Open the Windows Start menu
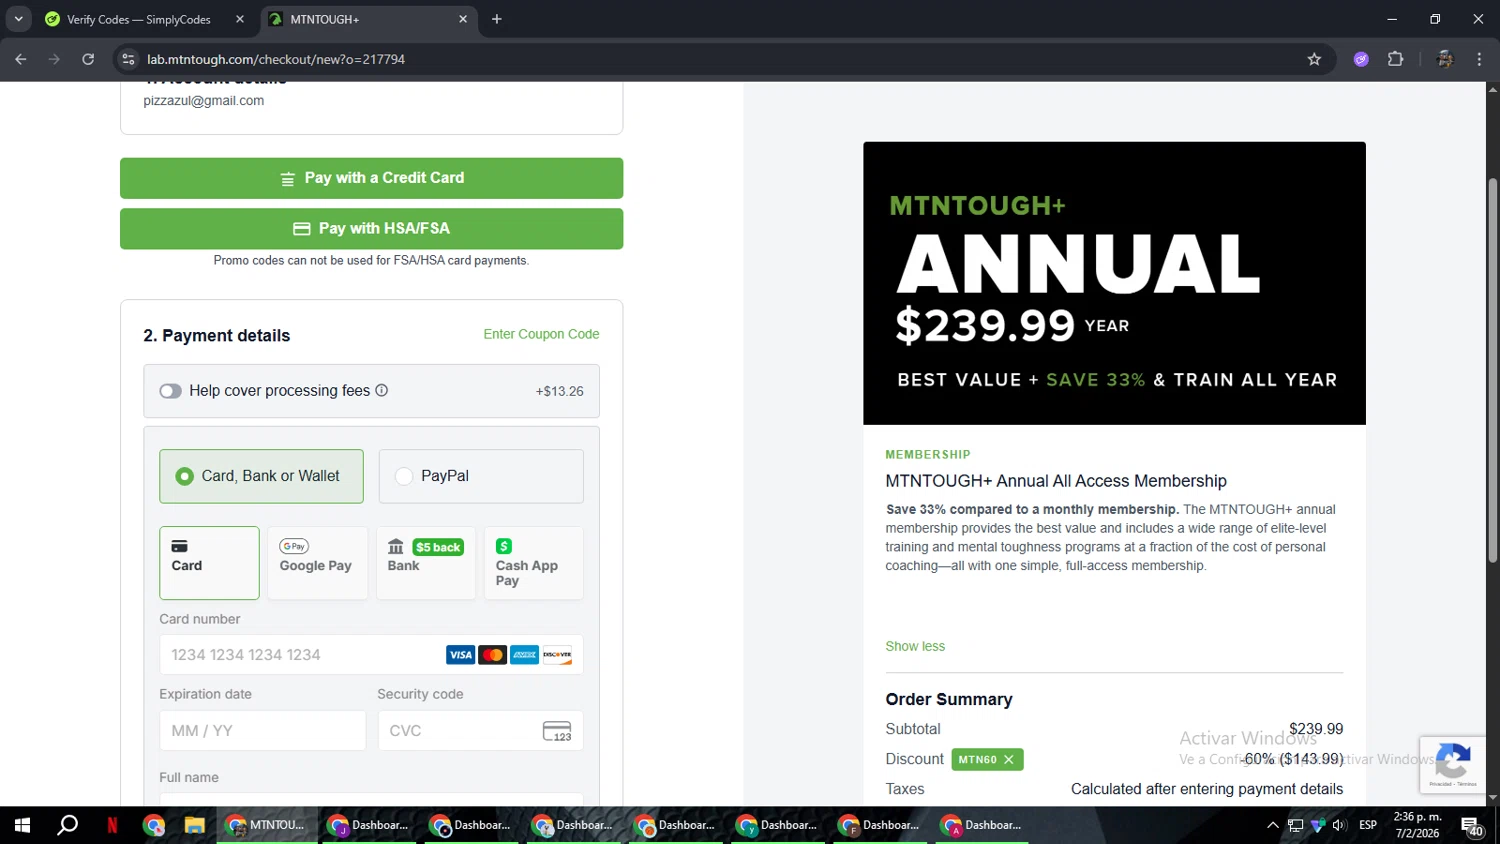The width and height of the screenshot is (1500, 844). pos(22,825)
